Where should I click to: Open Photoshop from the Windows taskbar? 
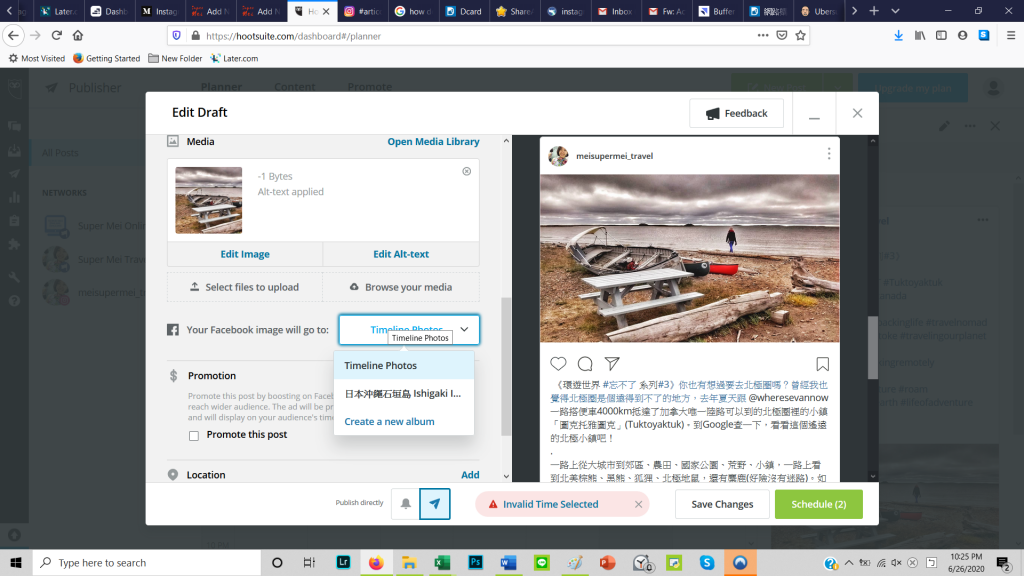pos(476,562)
